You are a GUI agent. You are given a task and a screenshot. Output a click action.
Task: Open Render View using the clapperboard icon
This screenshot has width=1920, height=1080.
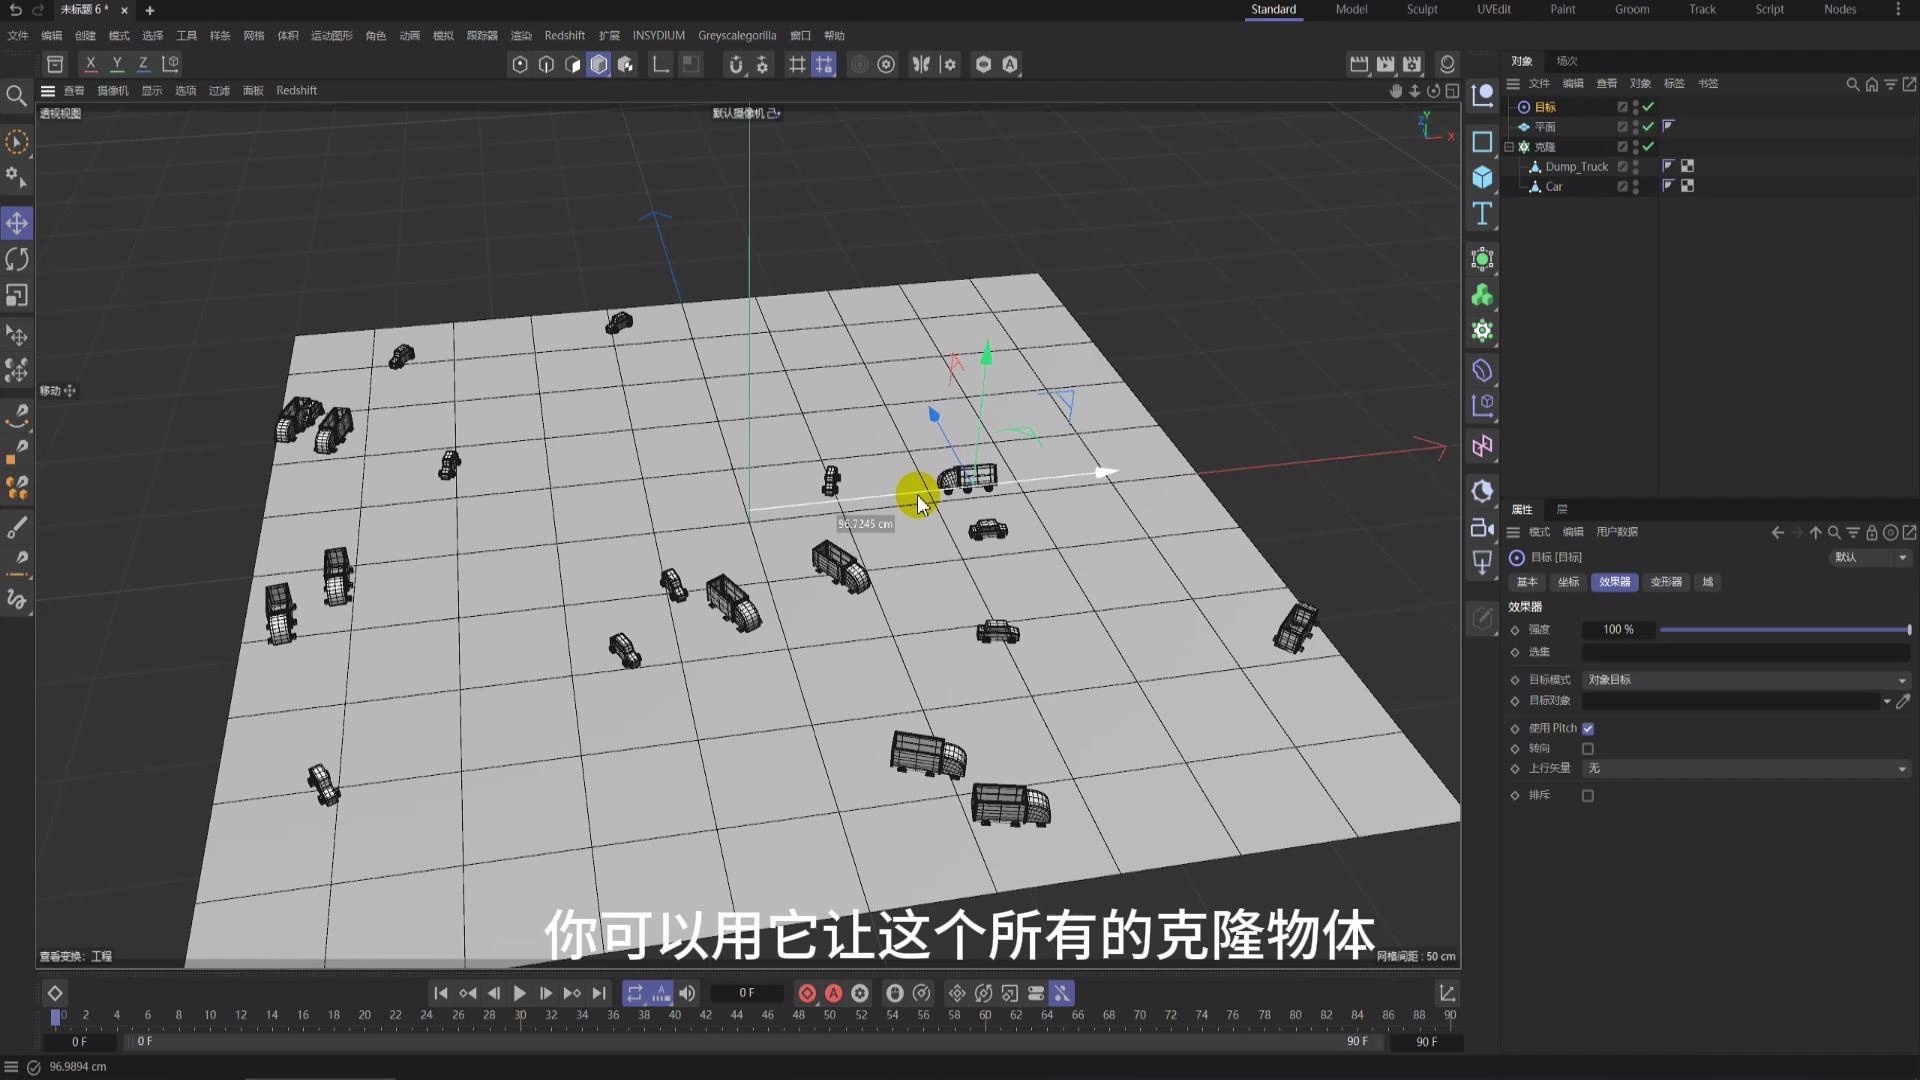coord(1358,64)
